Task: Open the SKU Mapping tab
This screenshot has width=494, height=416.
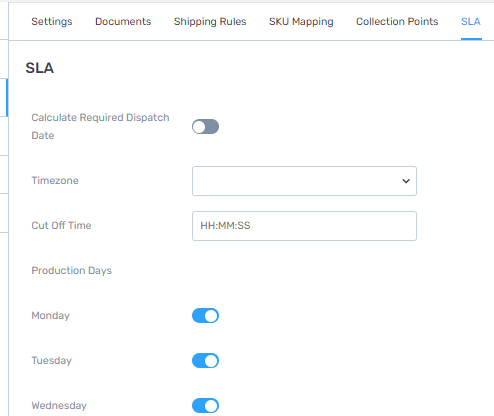Action: tap(301, 22)
